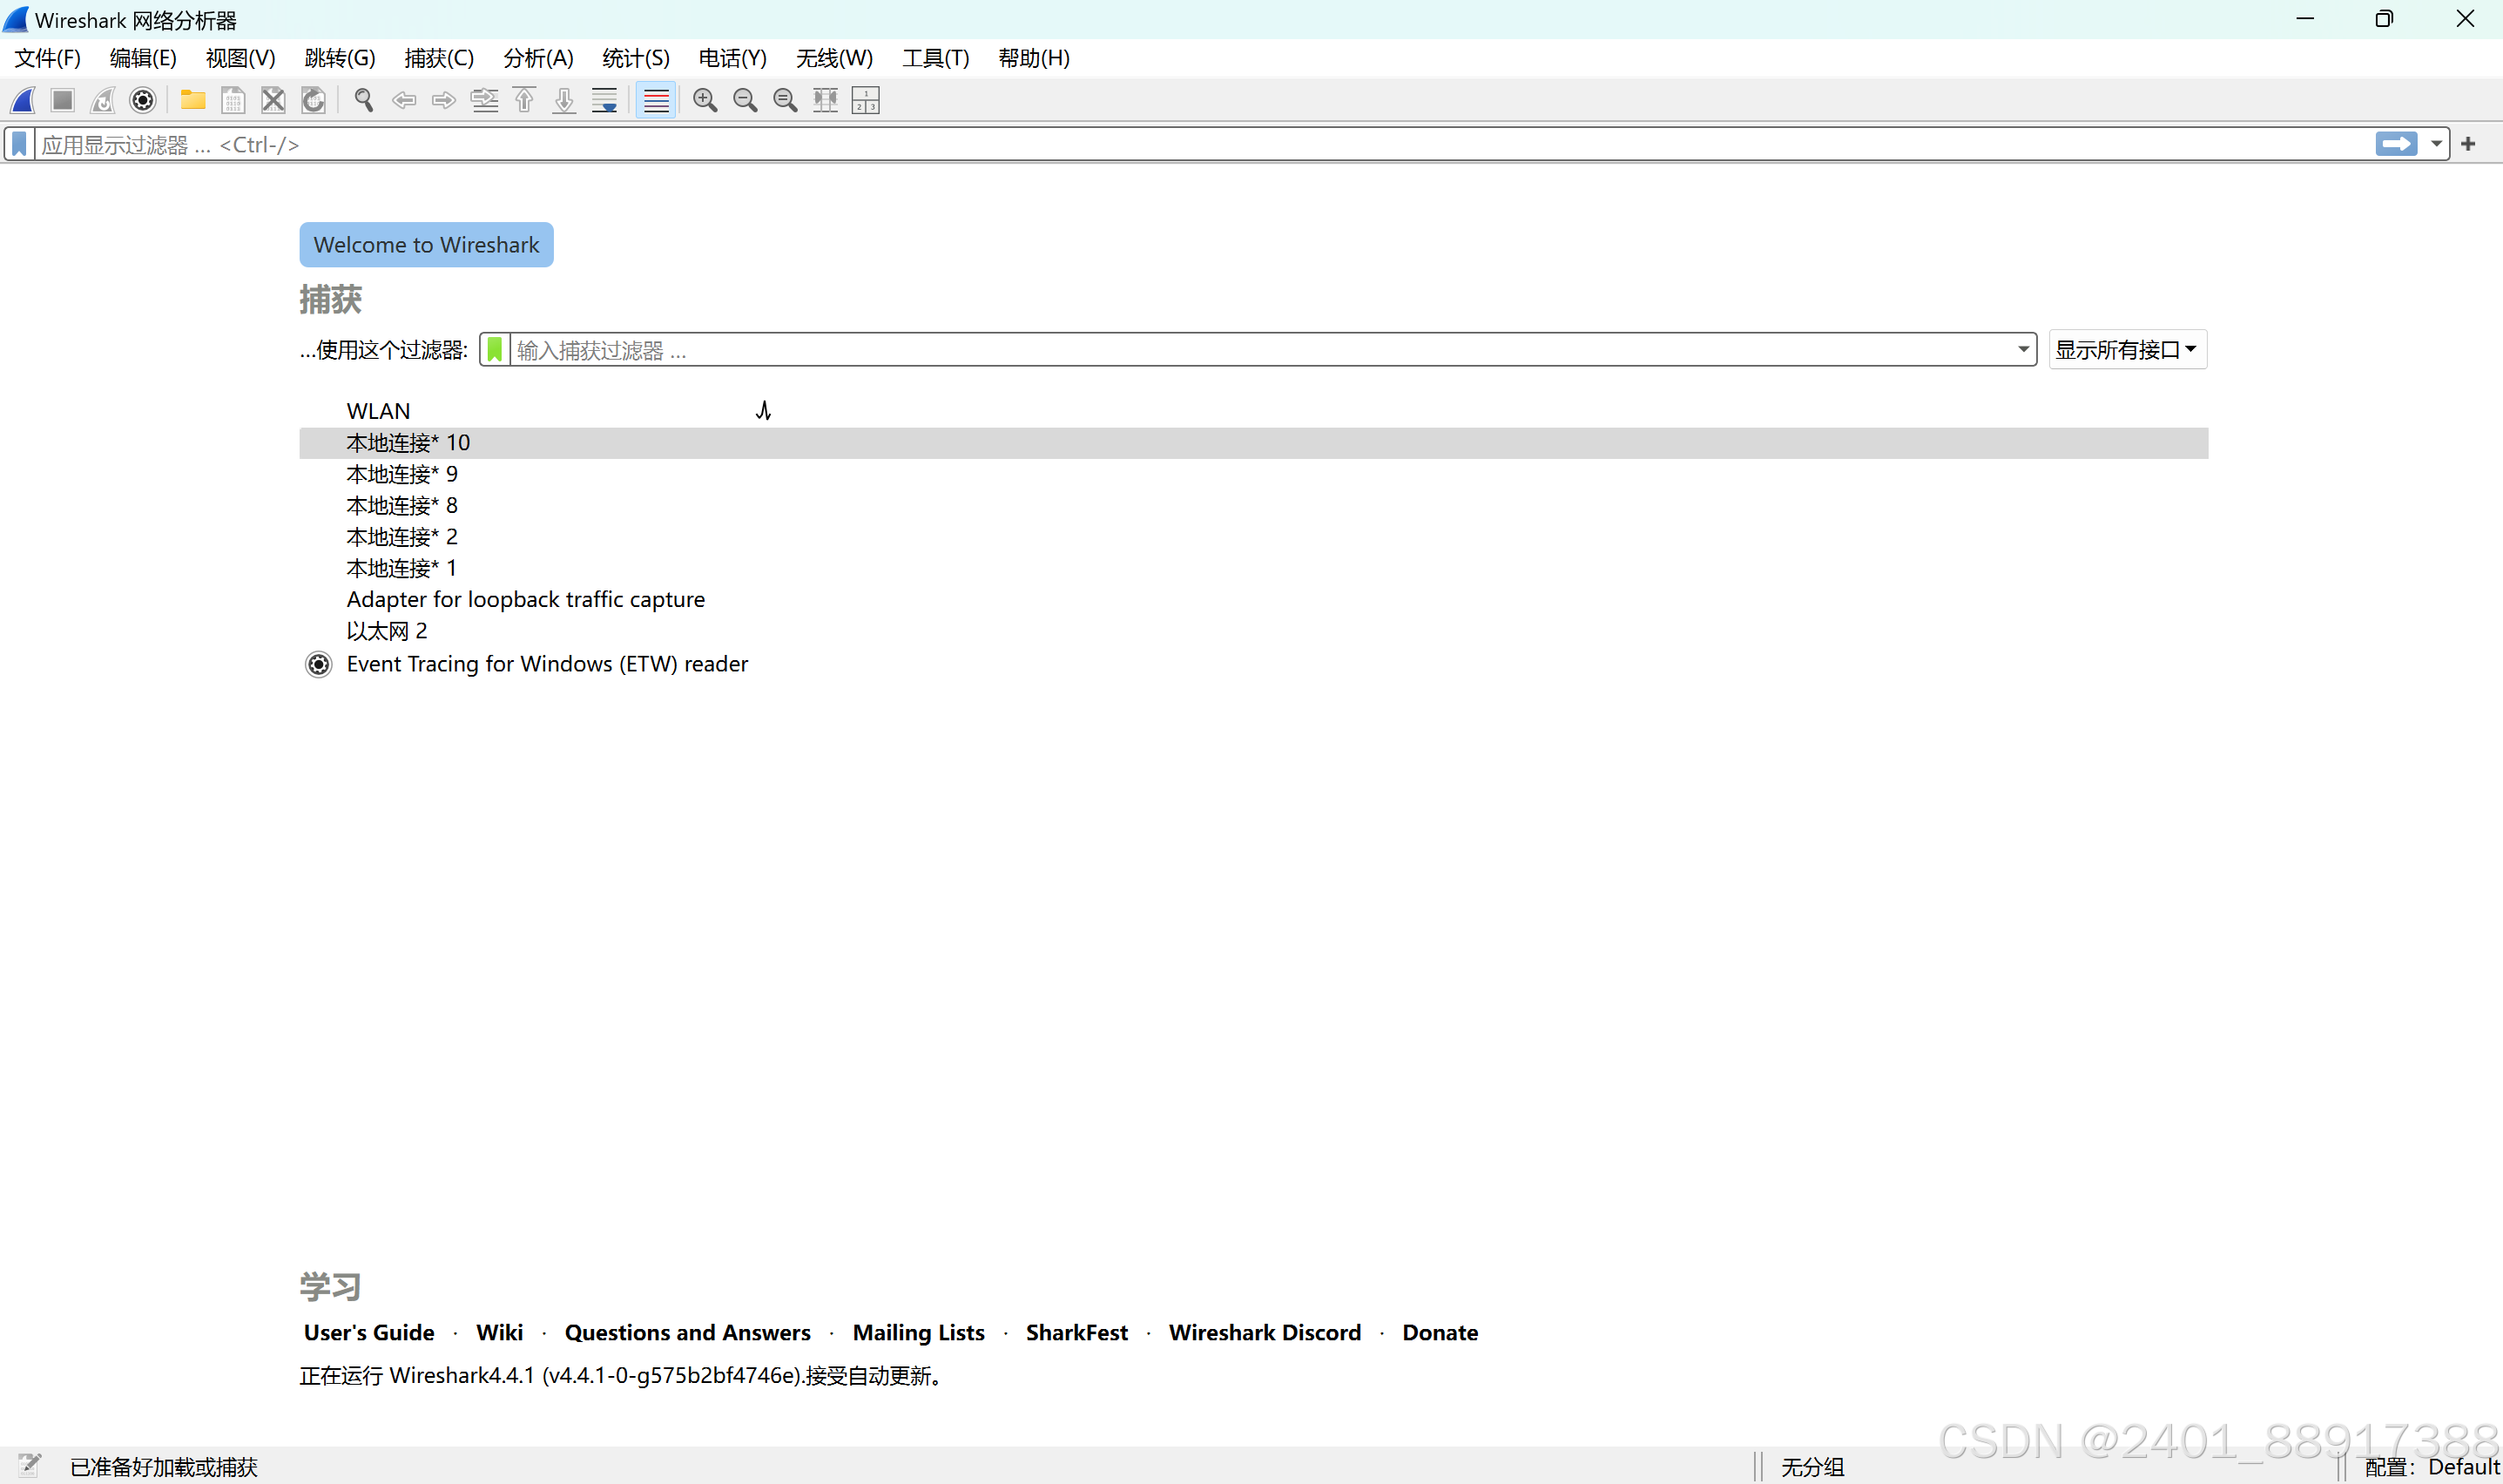
Task: Click the reload capture file icon
Action: [x=313, y=100]
